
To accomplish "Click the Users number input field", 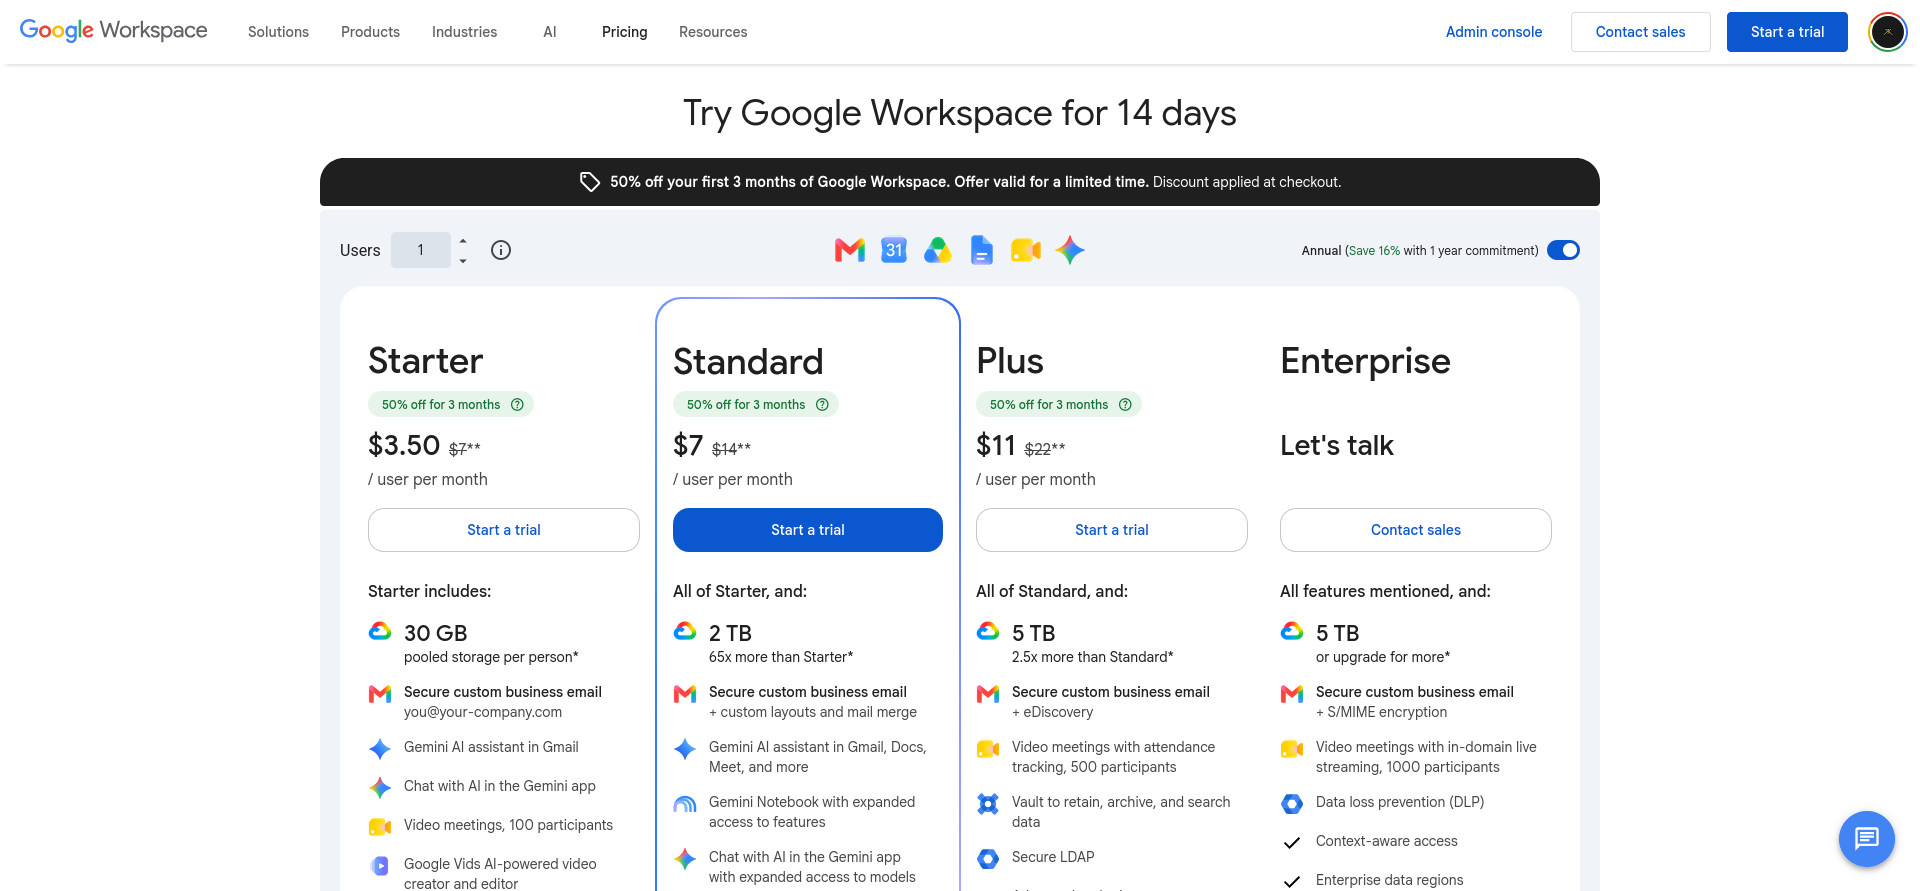I will click(421, 250).
